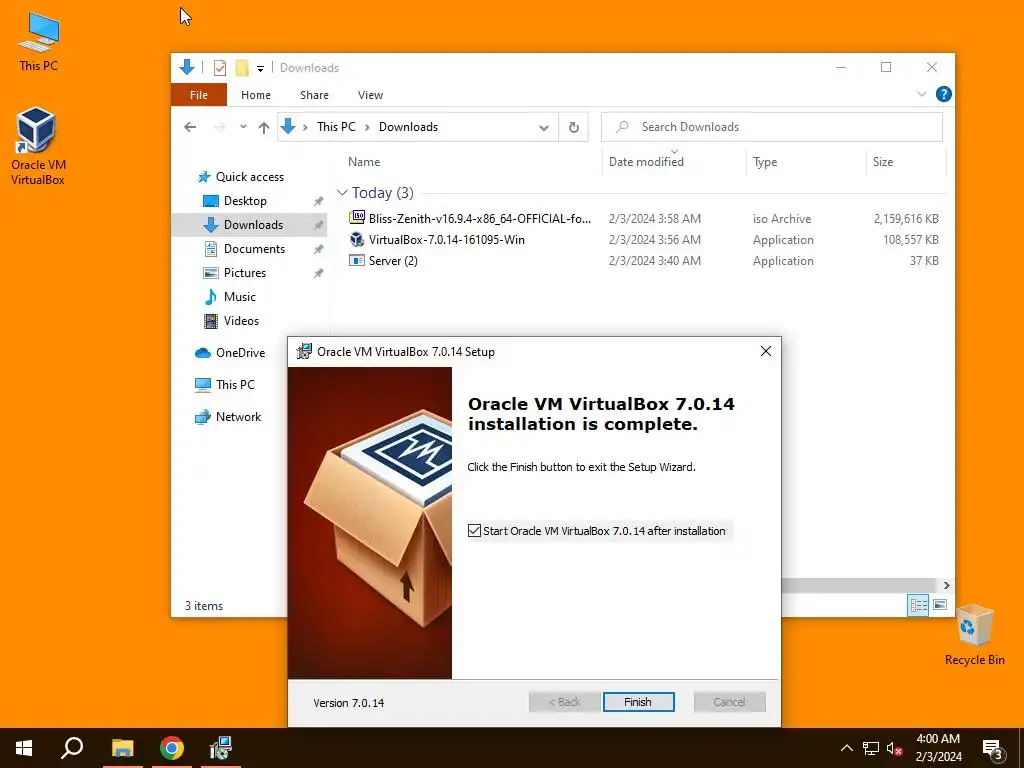Click Downloads in the address bar path
This screenshot has width=1024, height=768.
(408, 127)
